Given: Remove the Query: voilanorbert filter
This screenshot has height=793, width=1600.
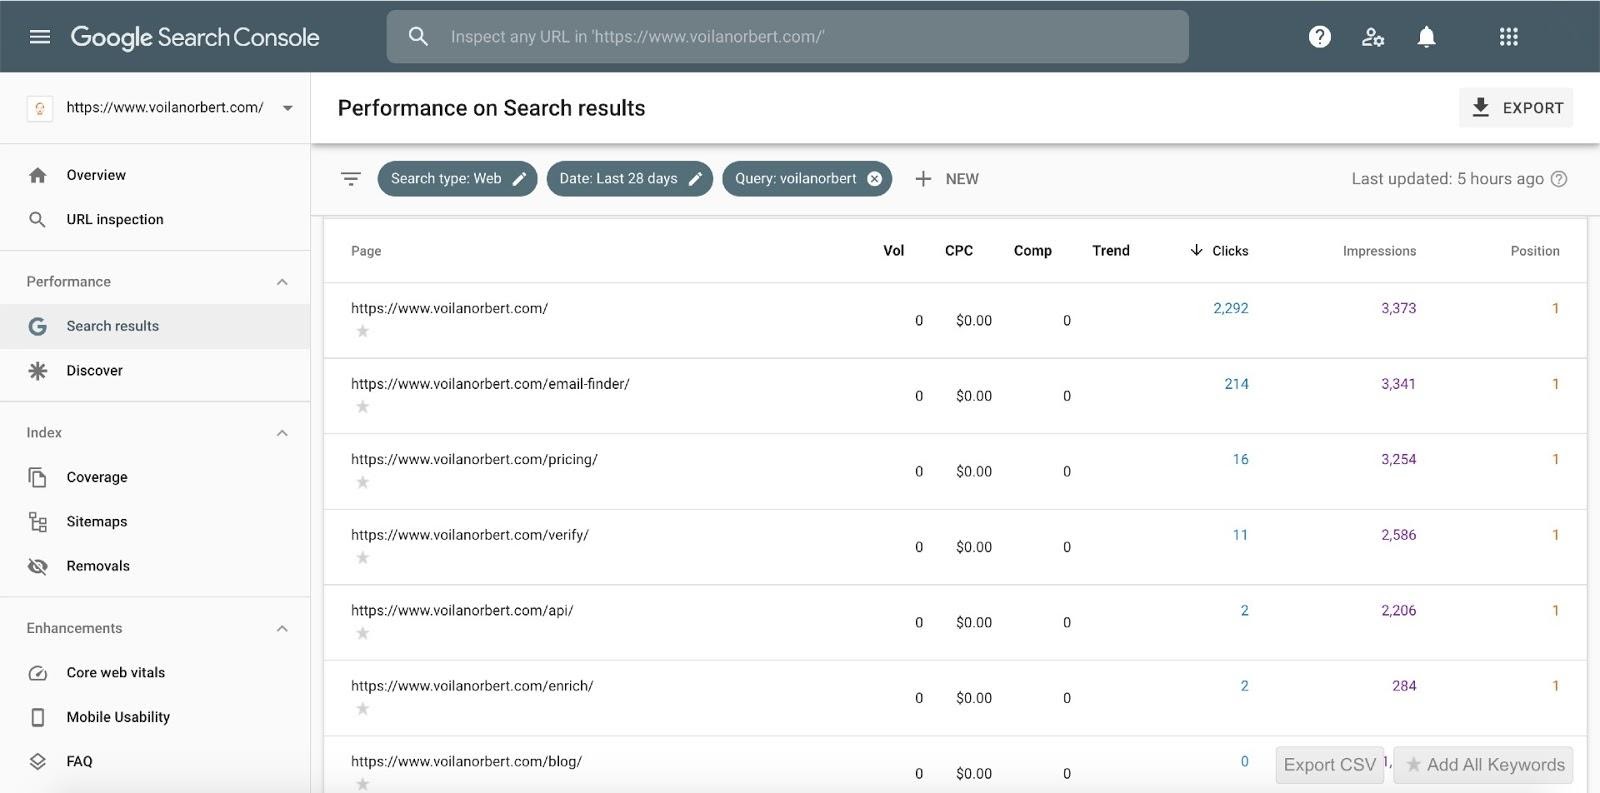Looking at the screenshot, I should pos(874,179).
